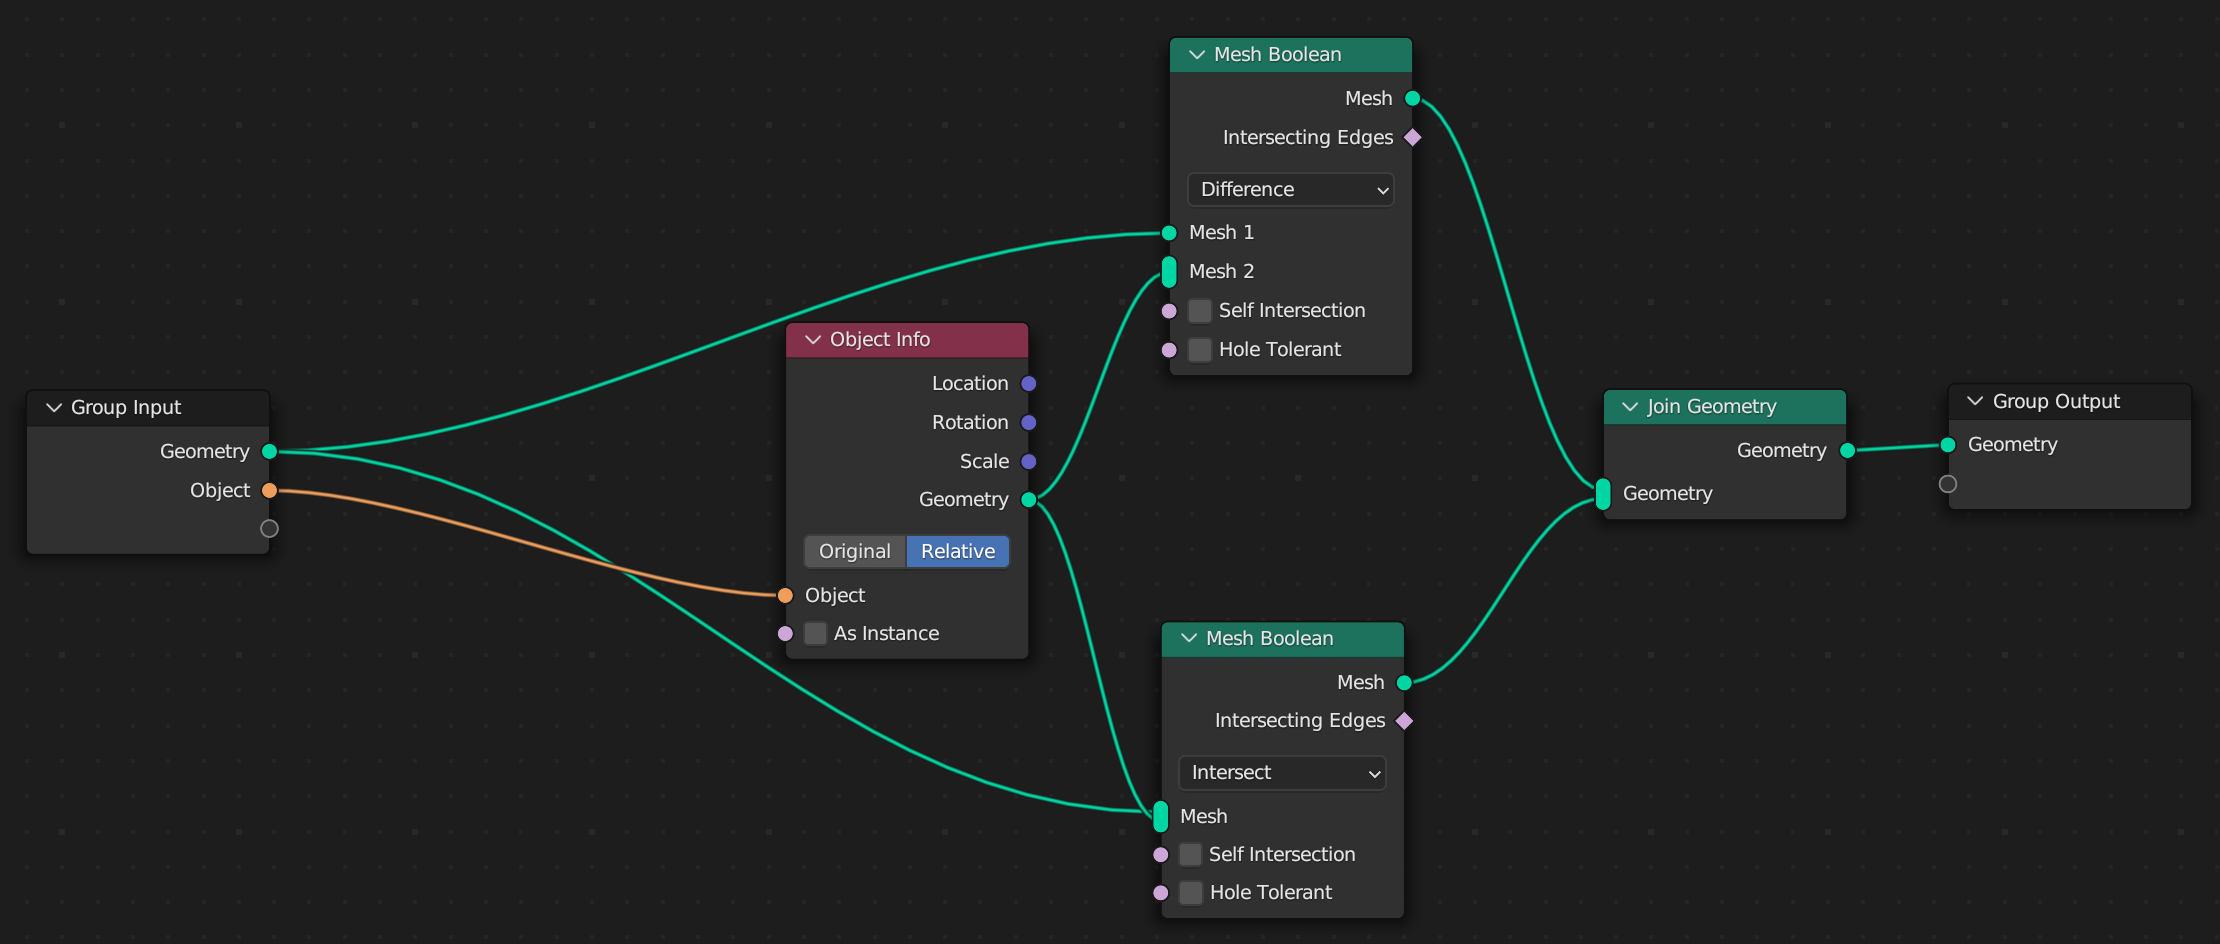Image resolution: width=2220 pixels, height=944 pixels.
Task: Select the Relative transform space option
Action: tap(957, 551)
